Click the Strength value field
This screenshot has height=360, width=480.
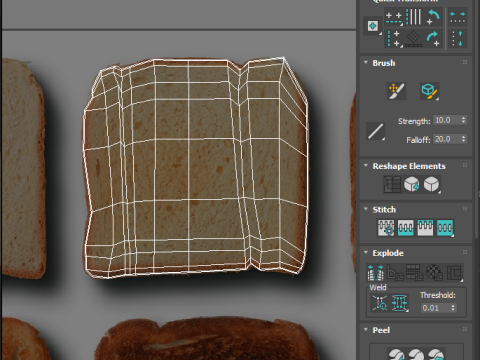tap(447, 120)
